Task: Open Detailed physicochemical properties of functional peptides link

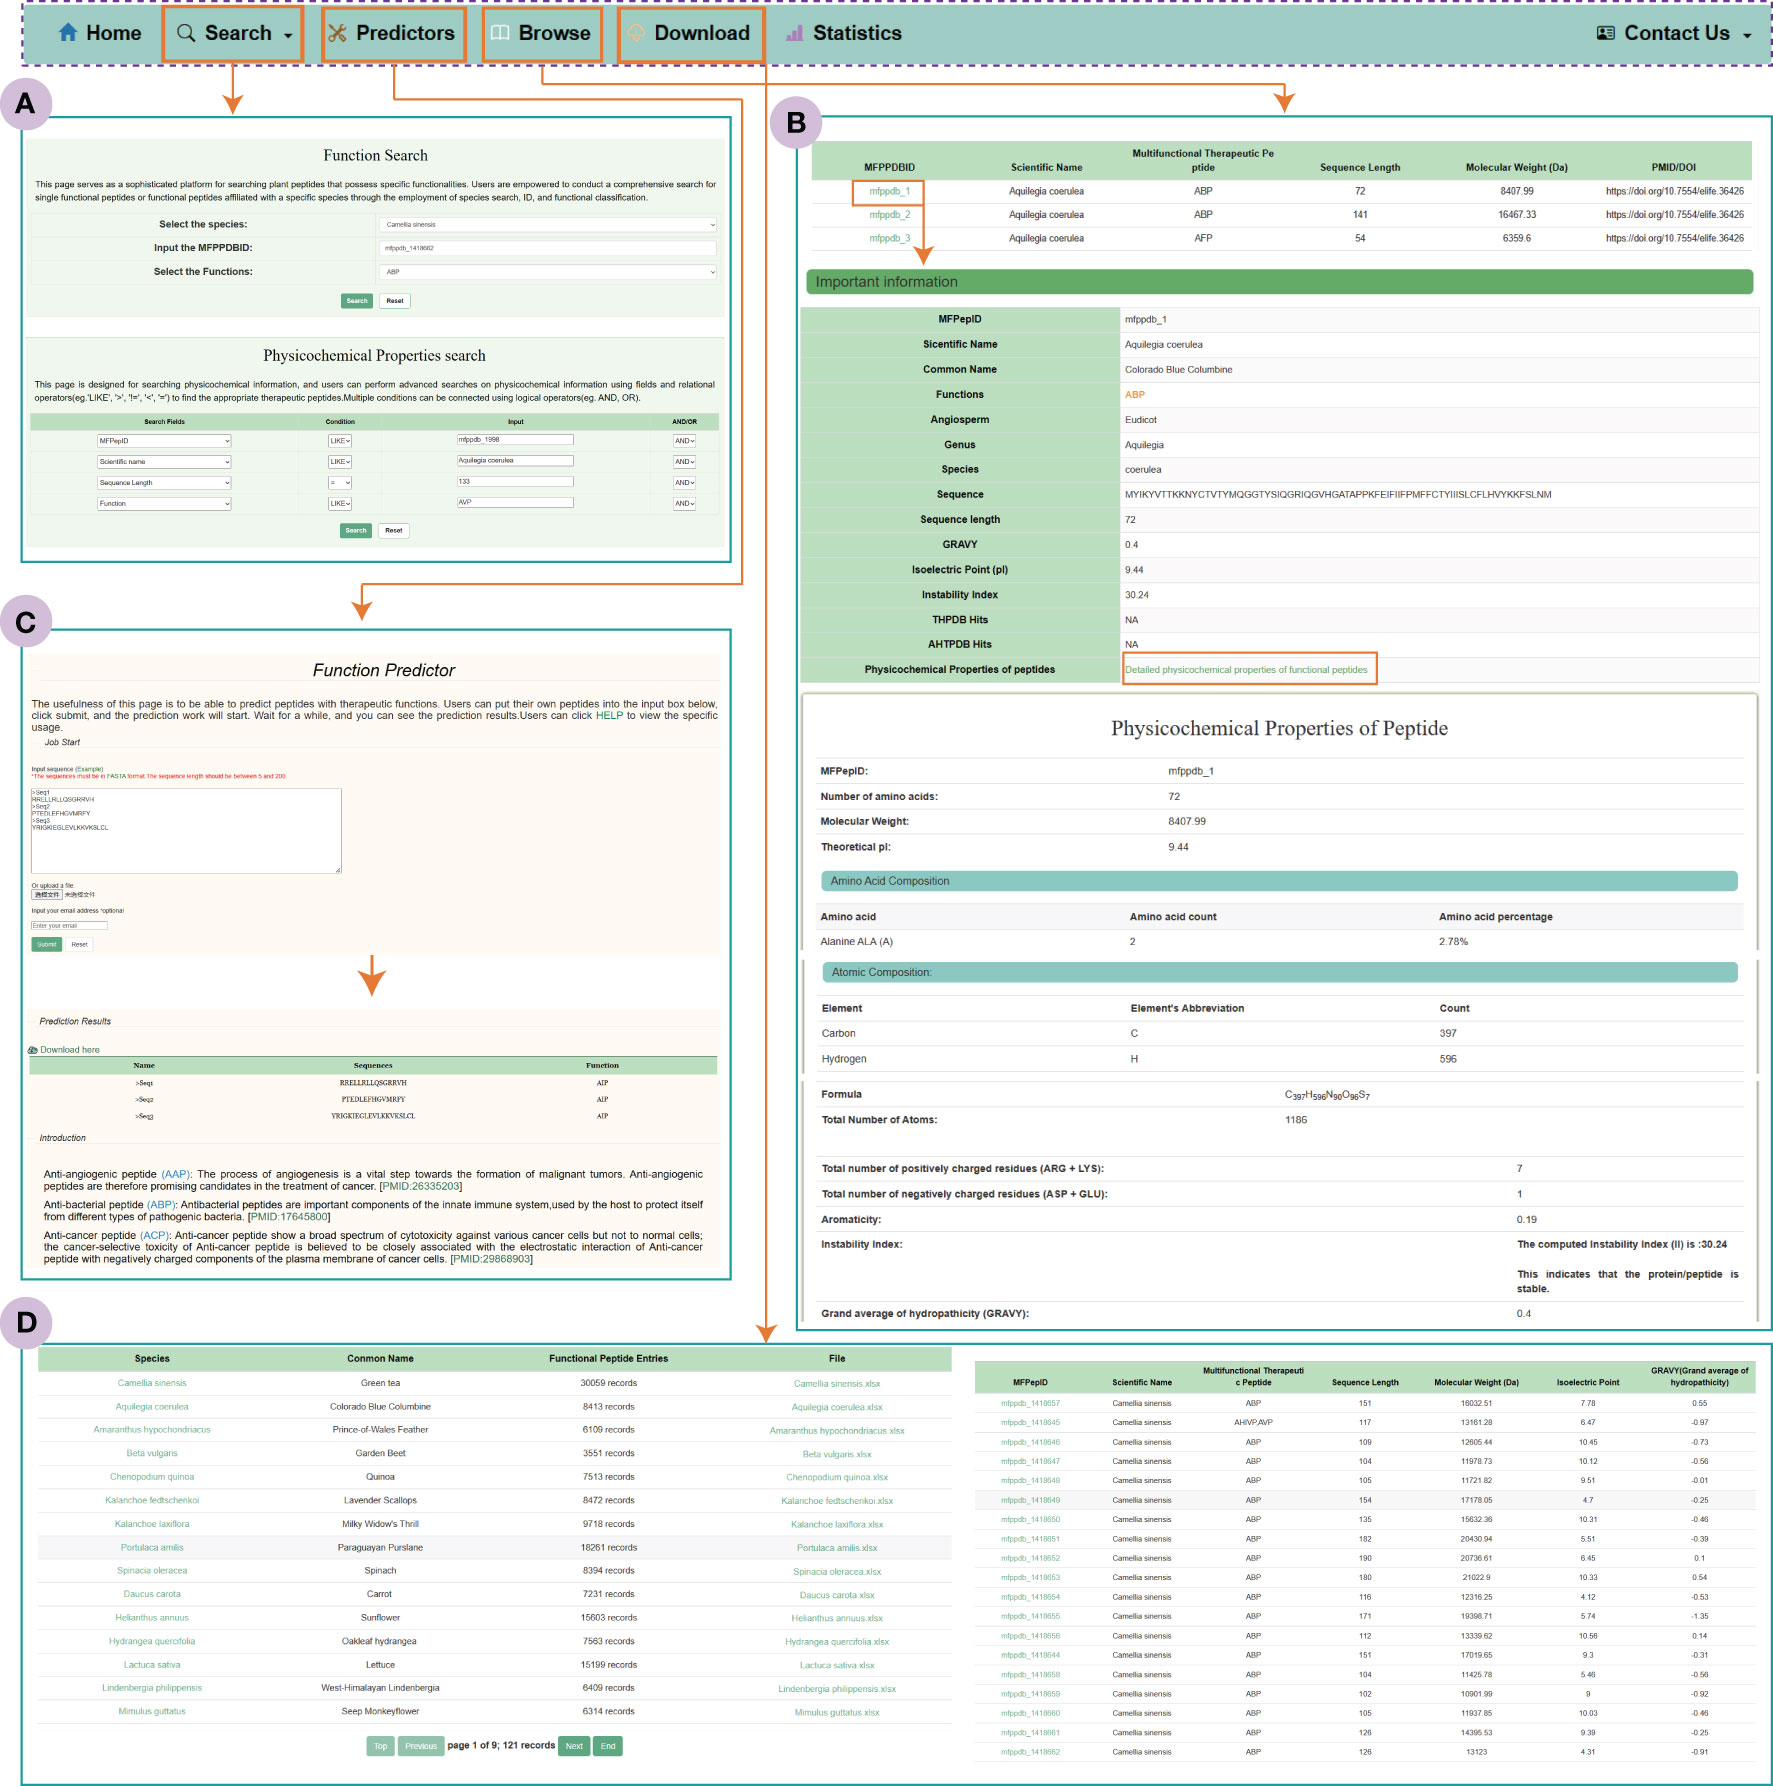Action: [x=1246, y=670]
